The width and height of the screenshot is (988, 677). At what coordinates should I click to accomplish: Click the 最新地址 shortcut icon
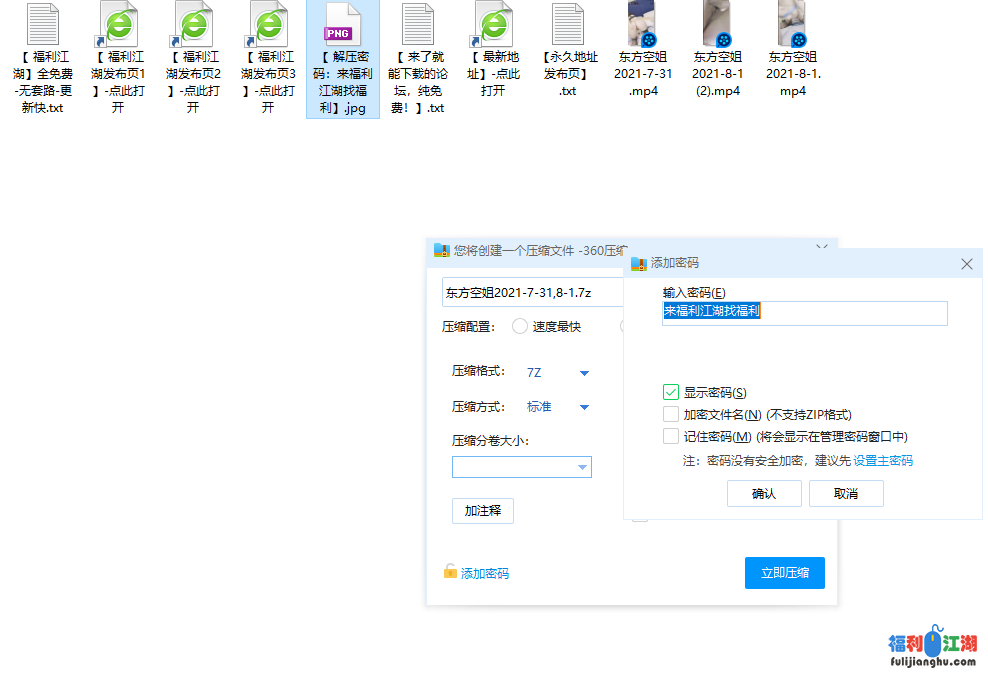coord(493,27)
